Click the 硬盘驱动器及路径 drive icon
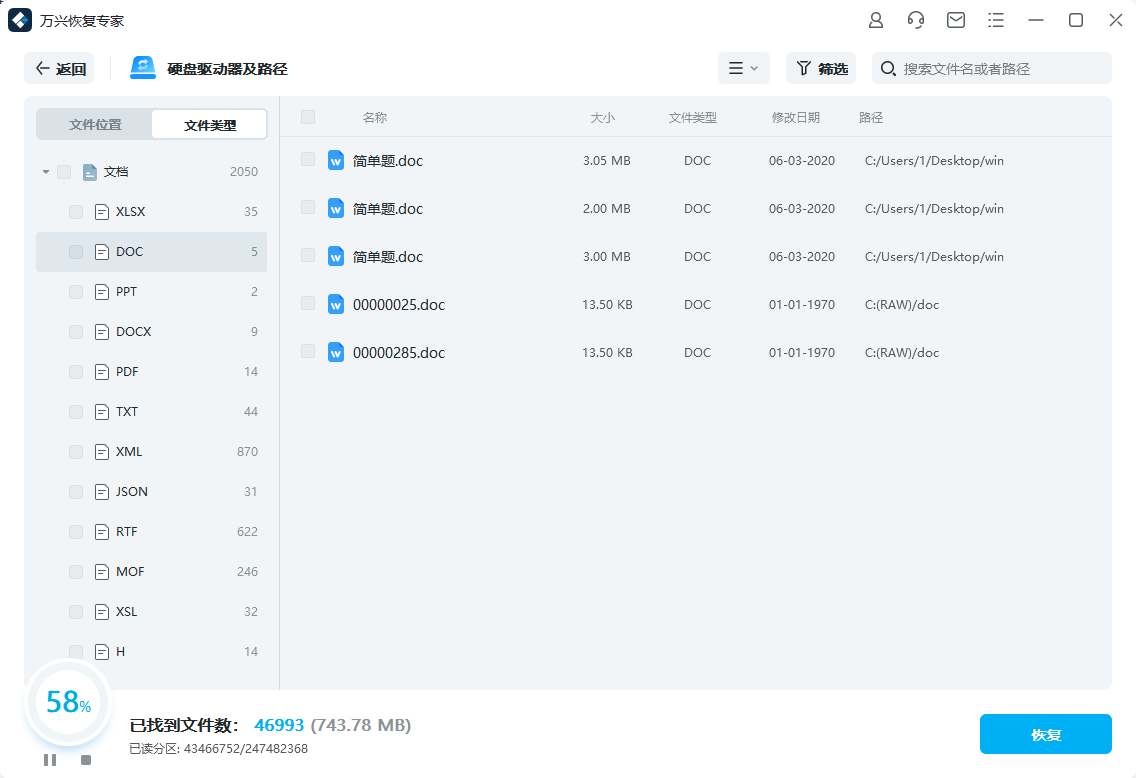 (x=143, y=68)
